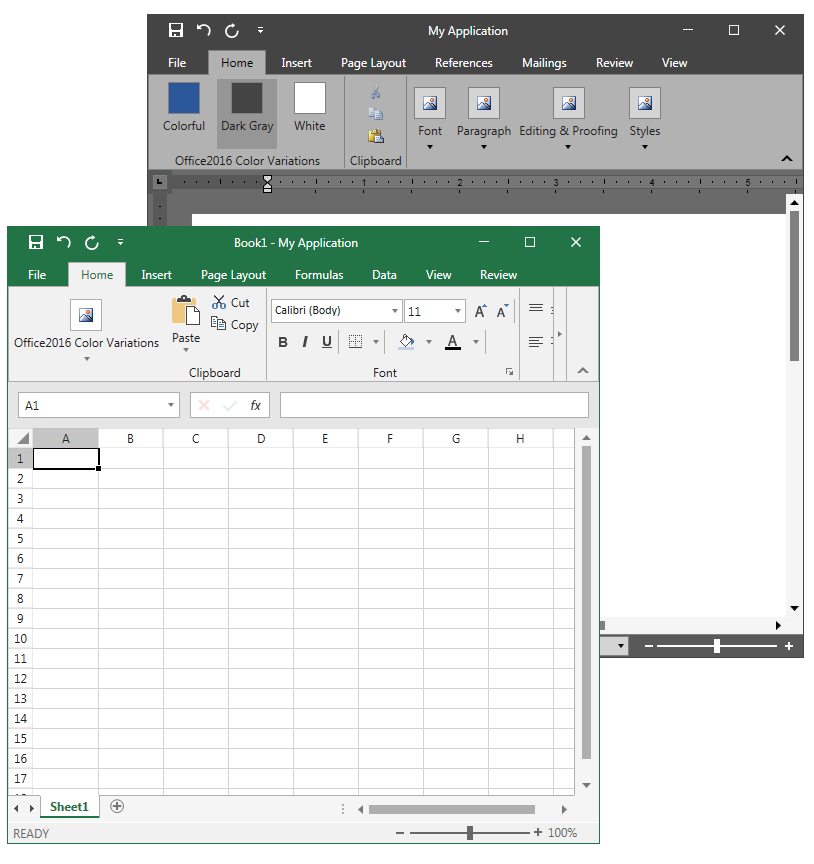This screenshot has height=864, width=814.
Task: Undo in the Book1 window toolbar
Action: (x=63, y=242)
